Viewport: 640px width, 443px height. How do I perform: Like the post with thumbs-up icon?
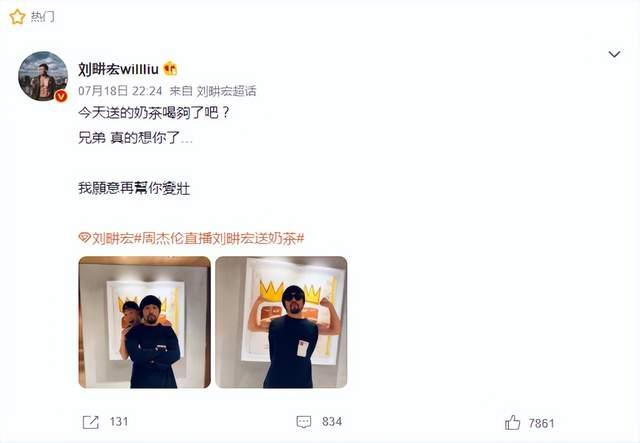tap(513, 423)
